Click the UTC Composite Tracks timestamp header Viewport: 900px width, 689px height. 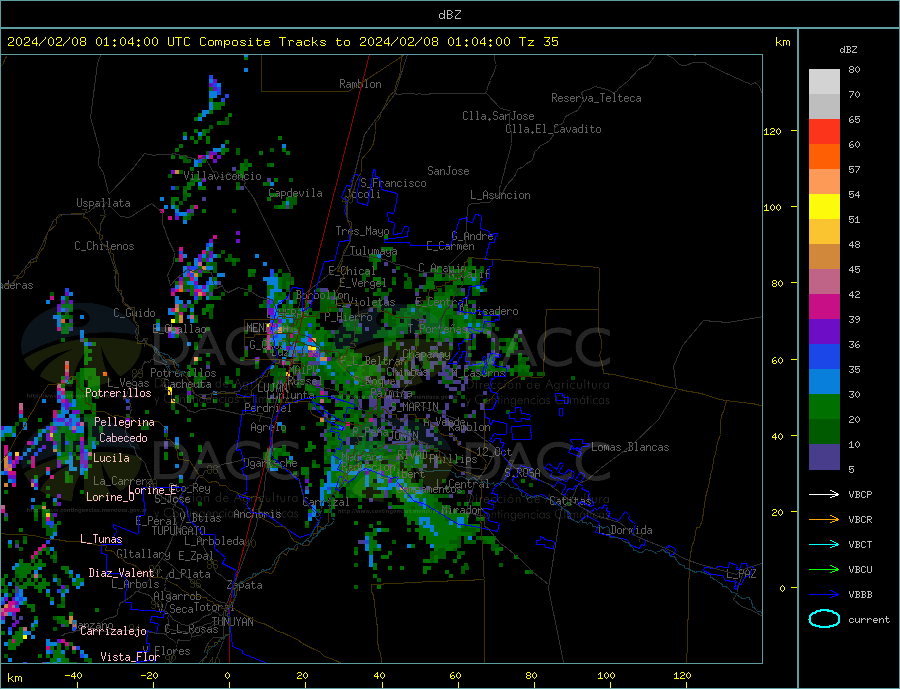tap(282, 42)
